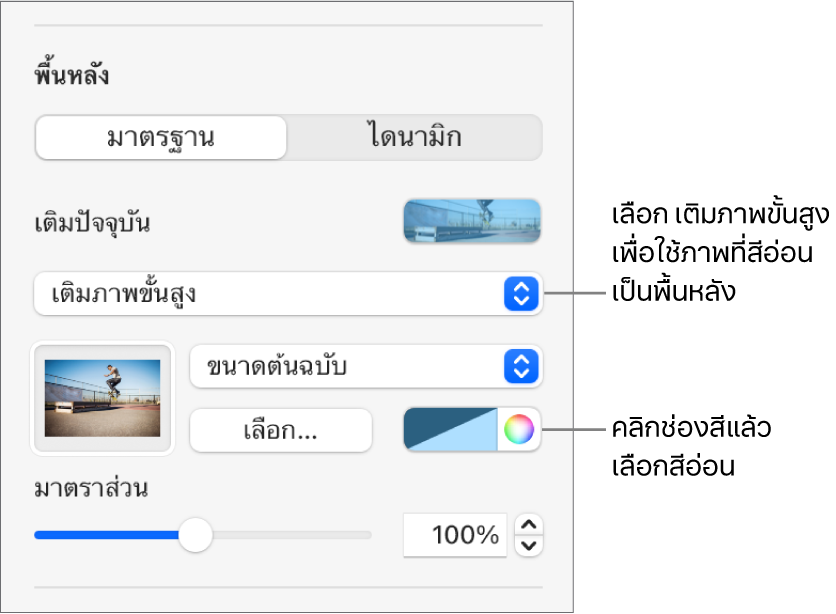Switch to the มาตรฐาน tab
Screen dimensions: 836x614
click(x=161, y=137)
